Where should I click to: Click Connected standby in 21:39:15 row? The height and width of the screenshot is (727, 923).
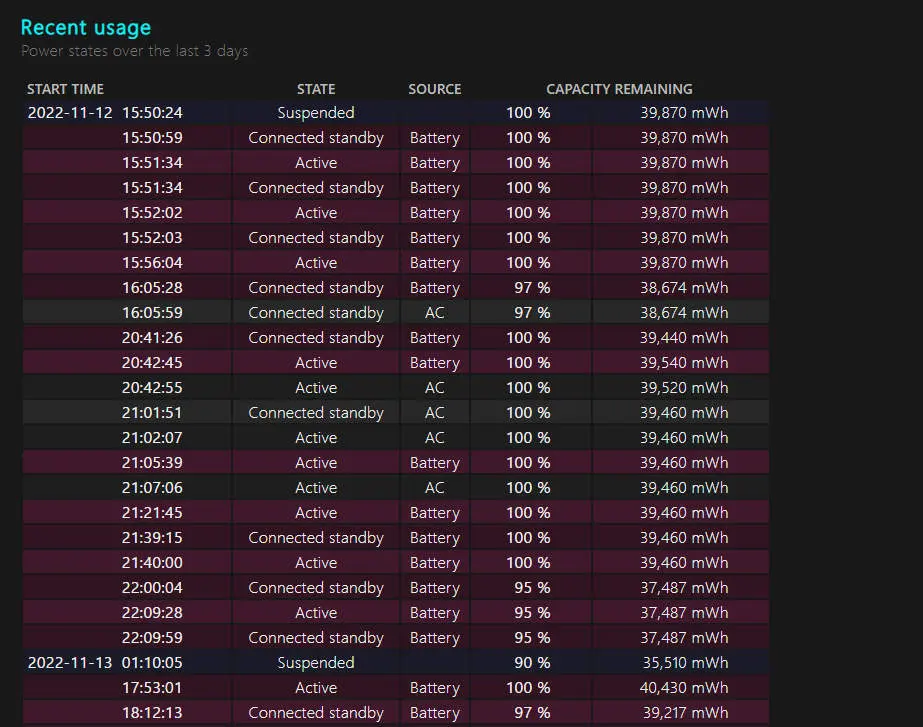[316, 538]
